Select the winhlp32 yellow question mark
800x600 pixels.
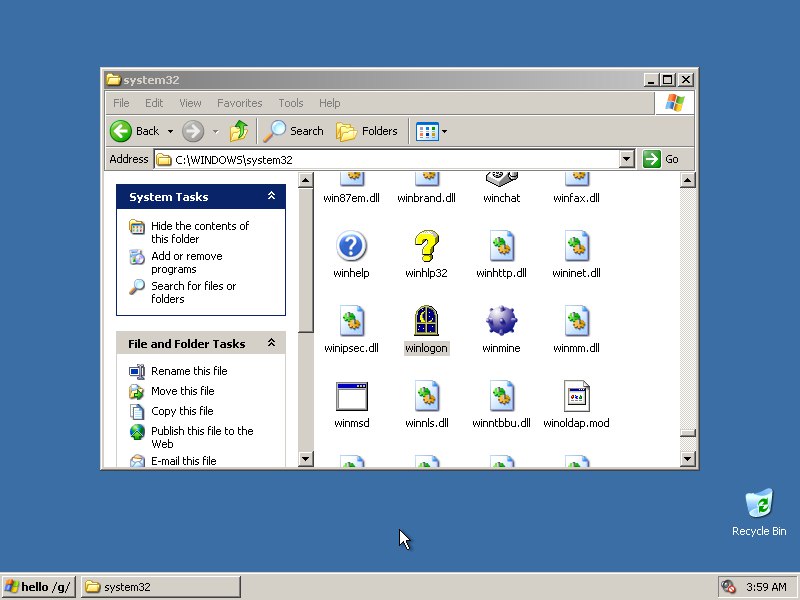[426, 246]
